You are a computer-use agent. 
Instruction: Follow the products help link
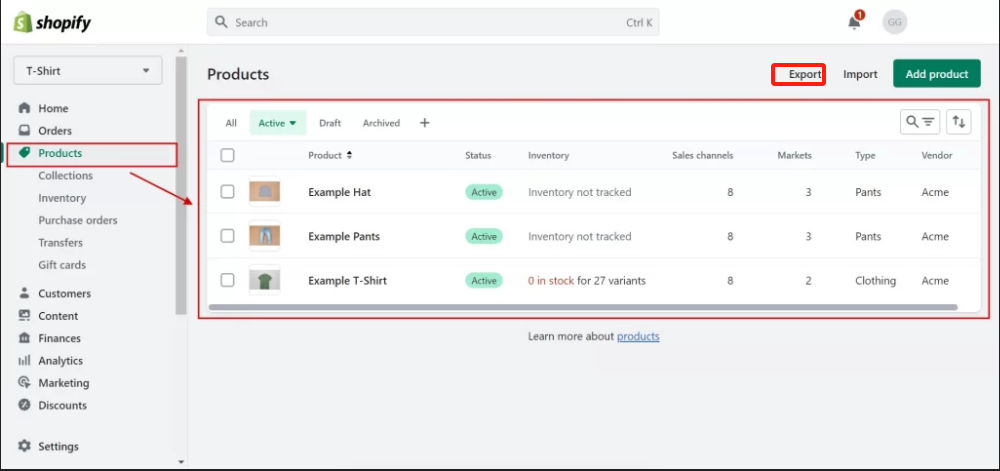point(638,337)
